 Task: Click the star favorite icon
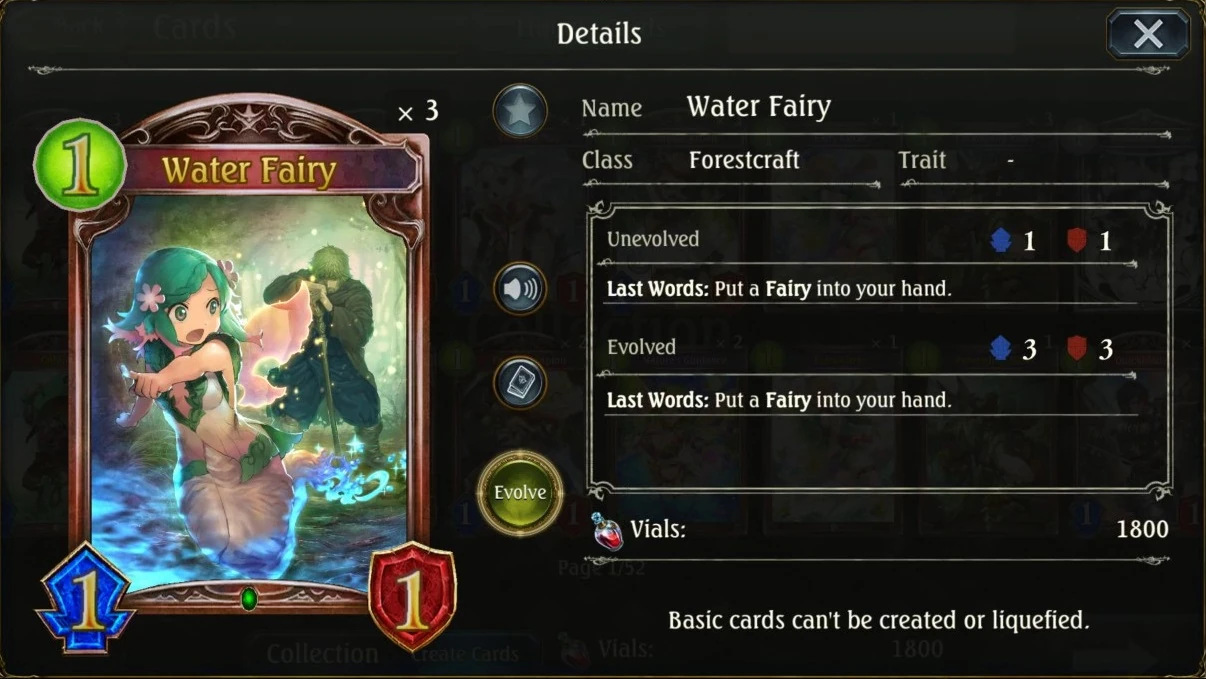click(x=520, y=110)
